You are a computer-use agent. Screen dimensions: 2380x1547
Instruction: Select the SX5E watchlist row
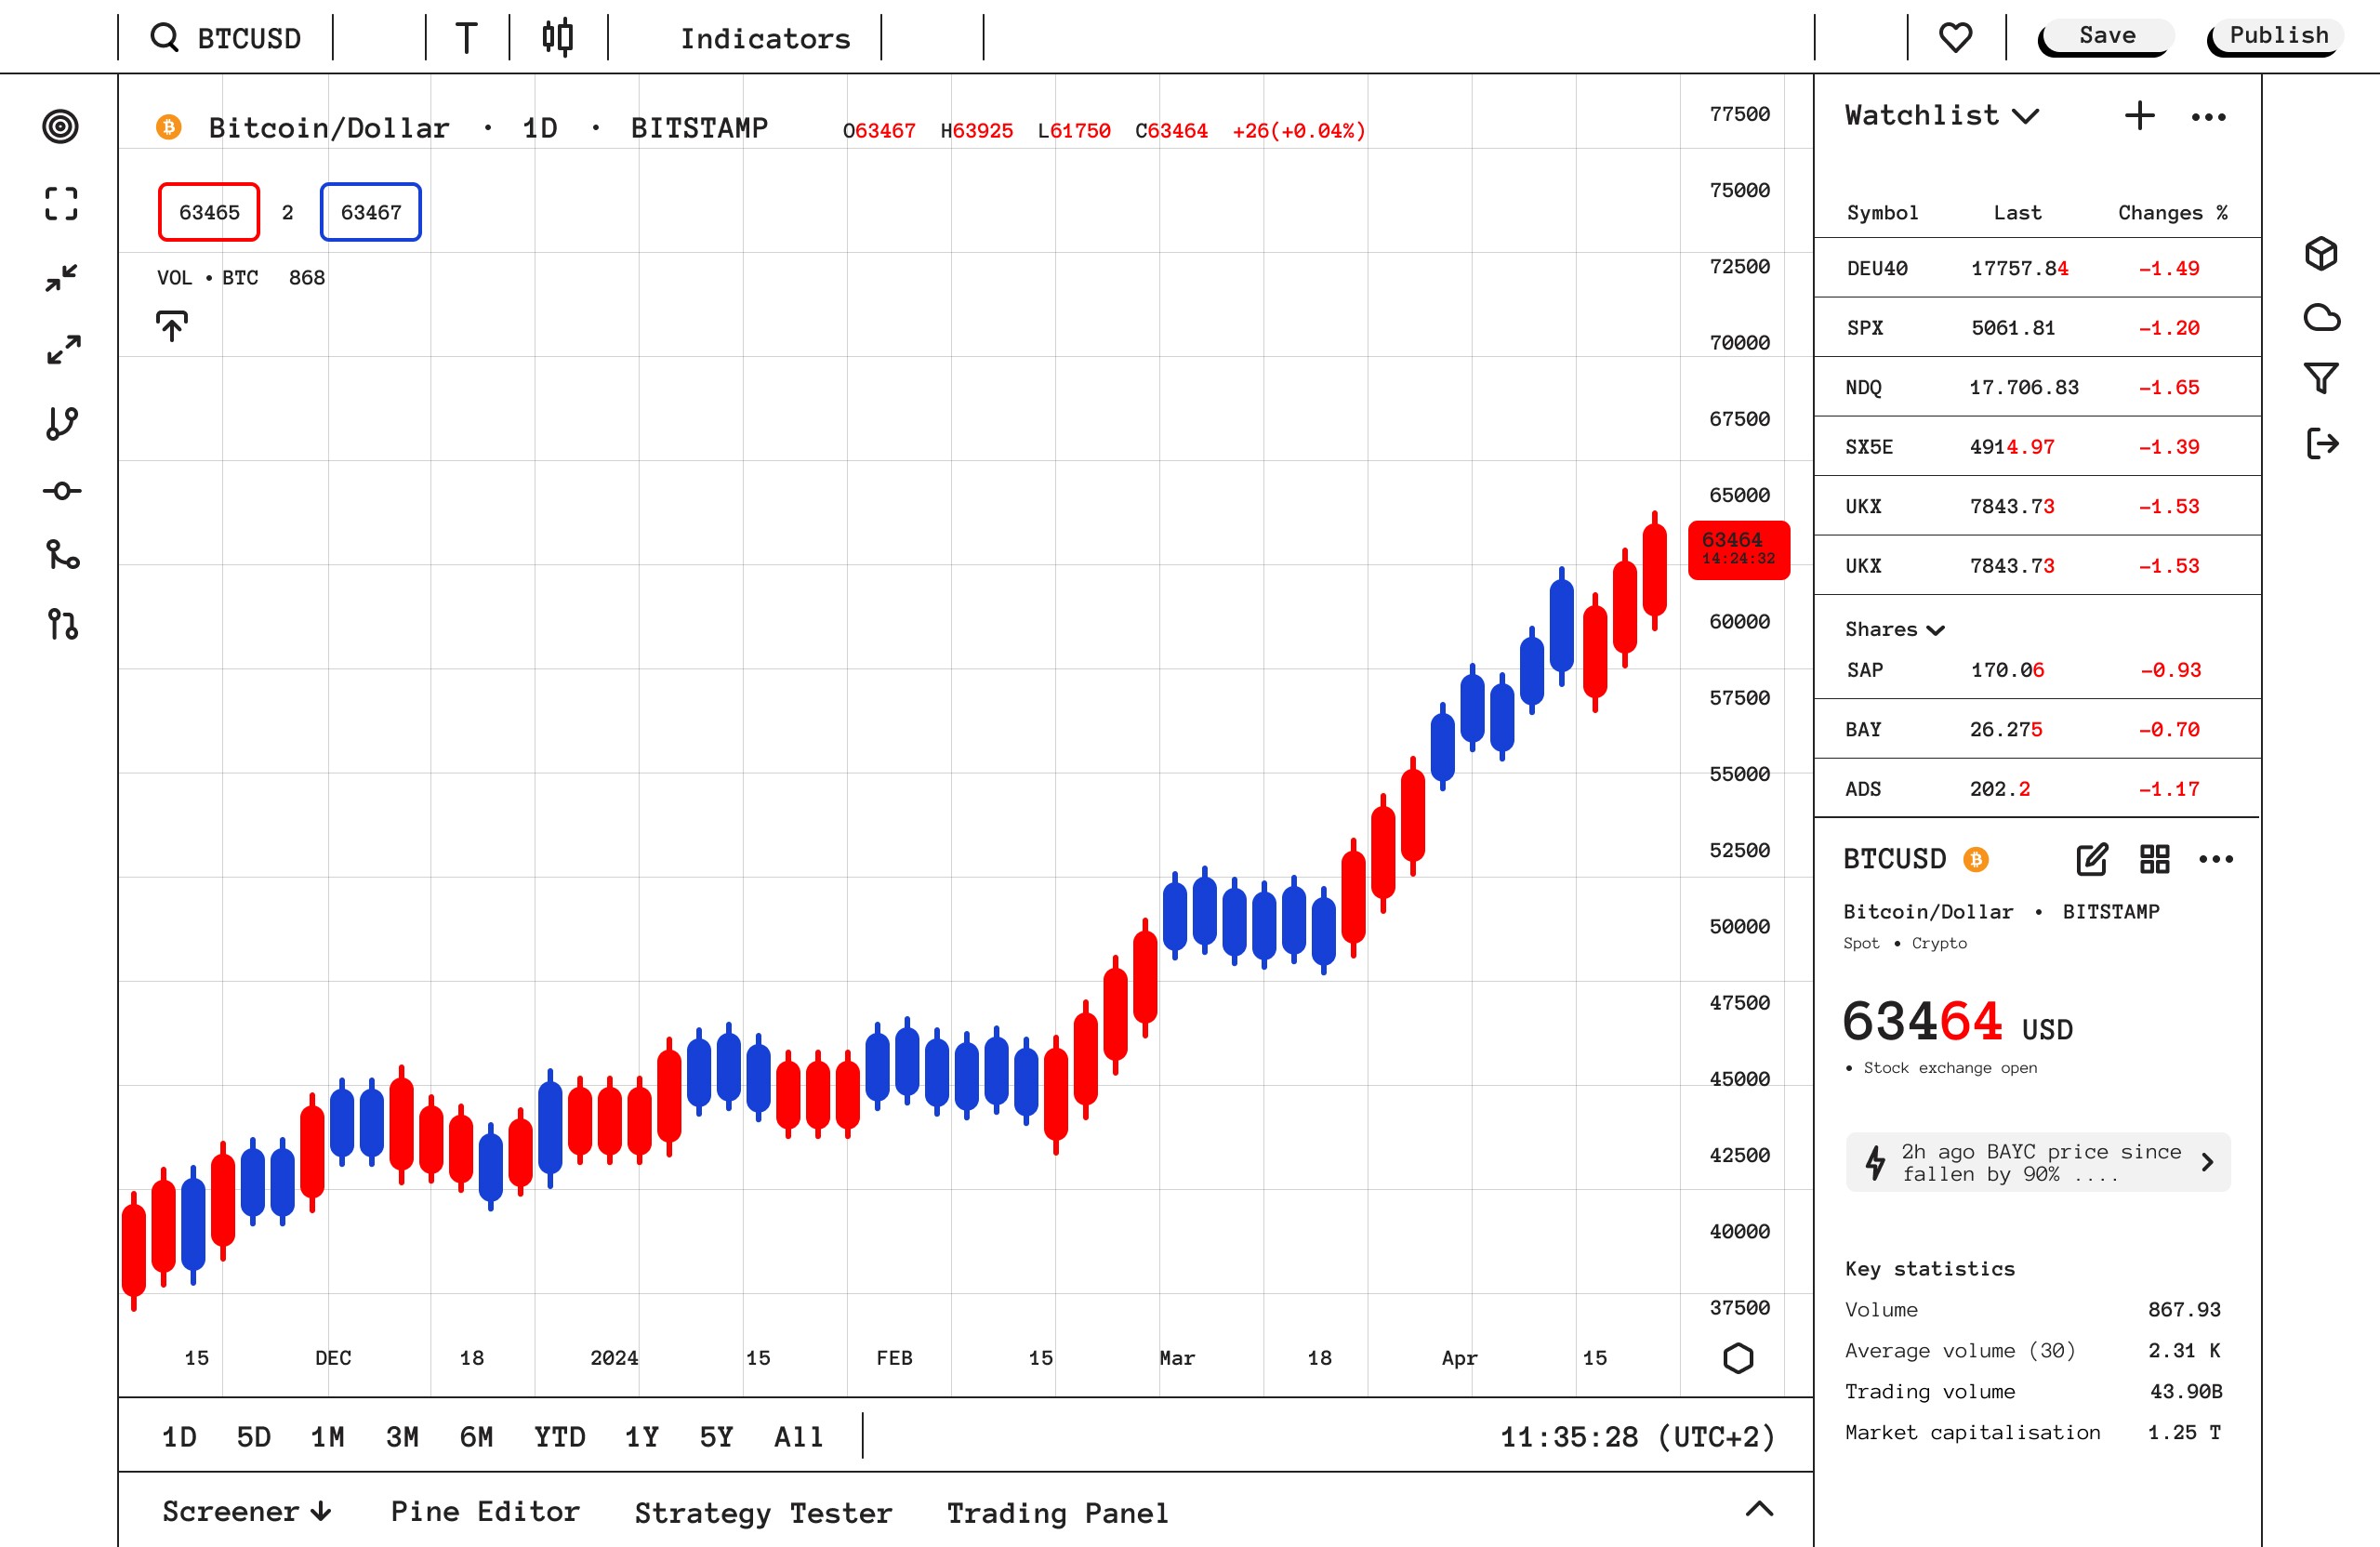pos(2037,446)
